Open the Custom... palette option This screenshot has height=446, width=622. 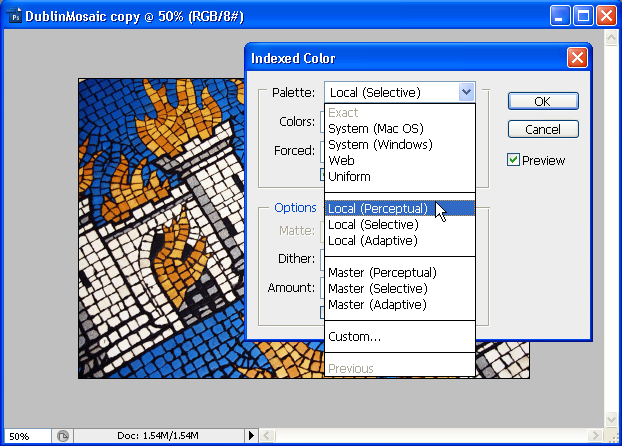[354, 337]
